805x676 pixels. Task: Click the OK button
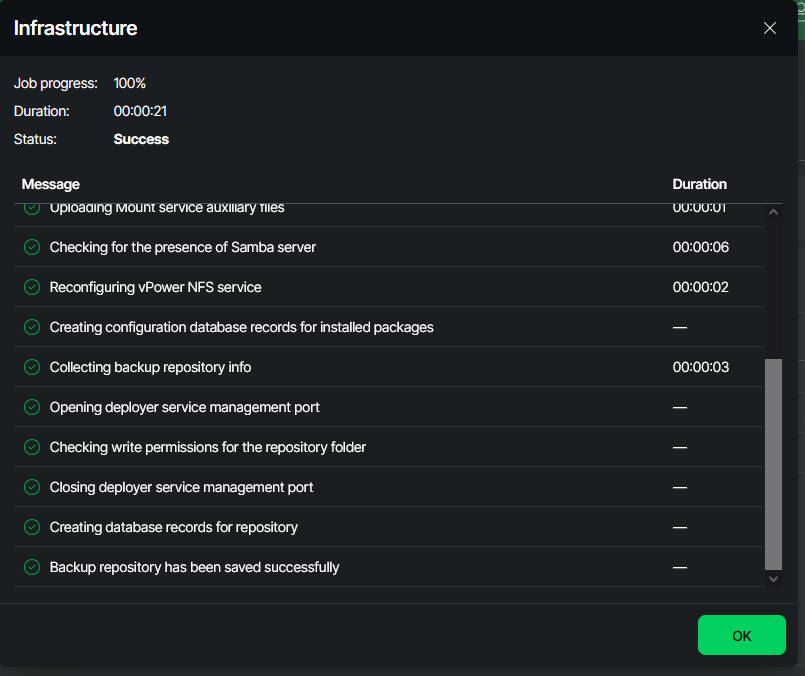741,635
